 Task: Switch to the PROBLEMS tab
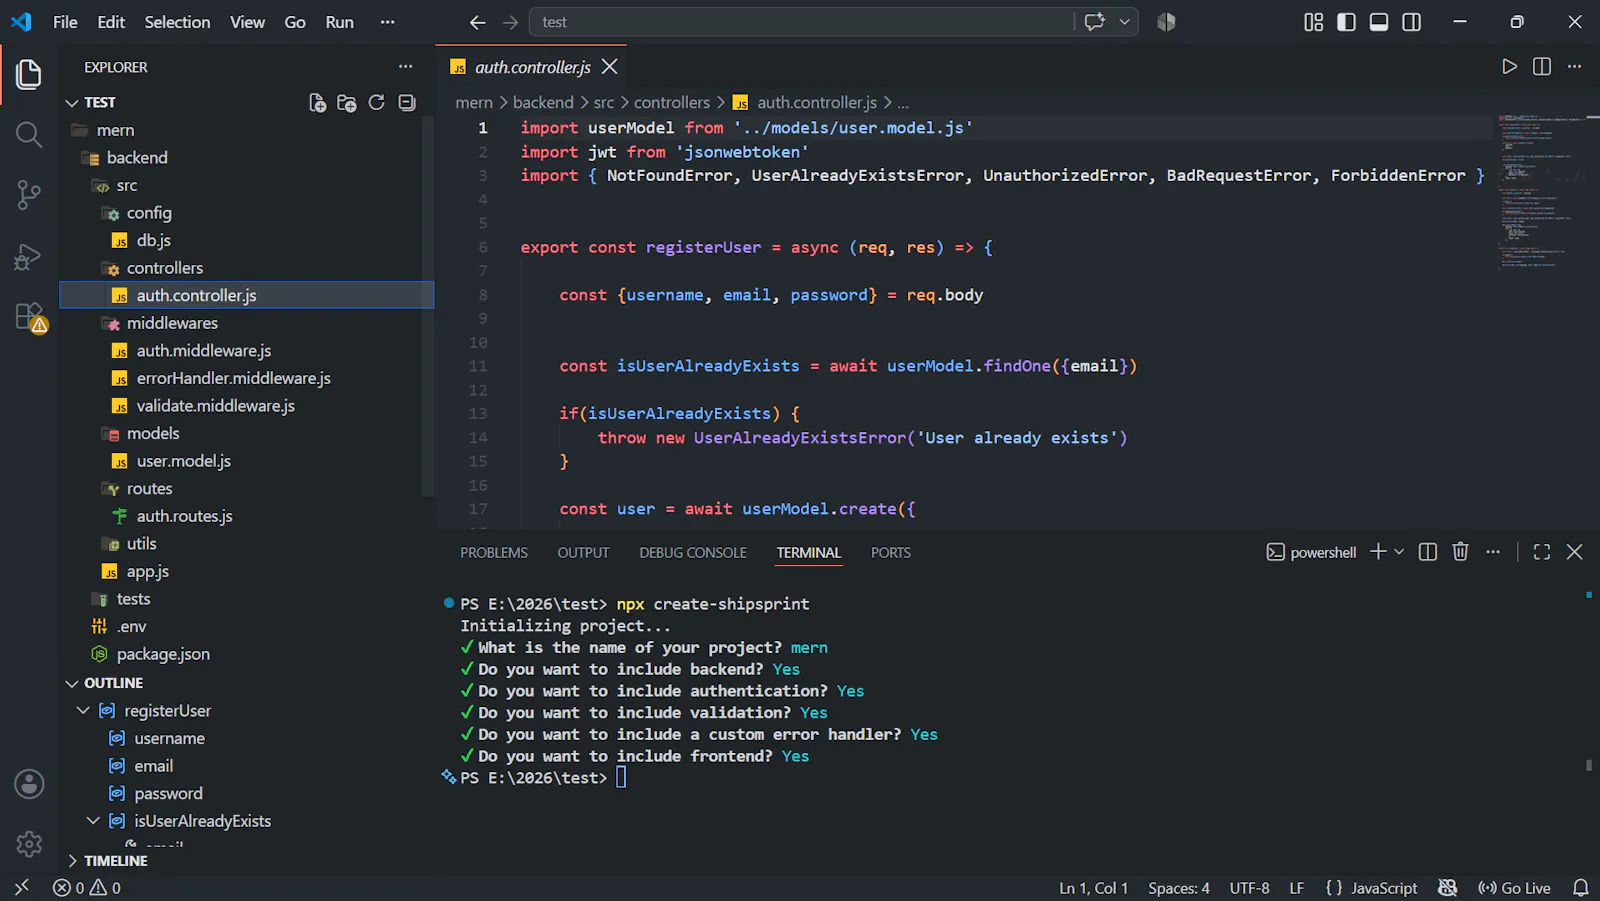click(x=494, y=553)
